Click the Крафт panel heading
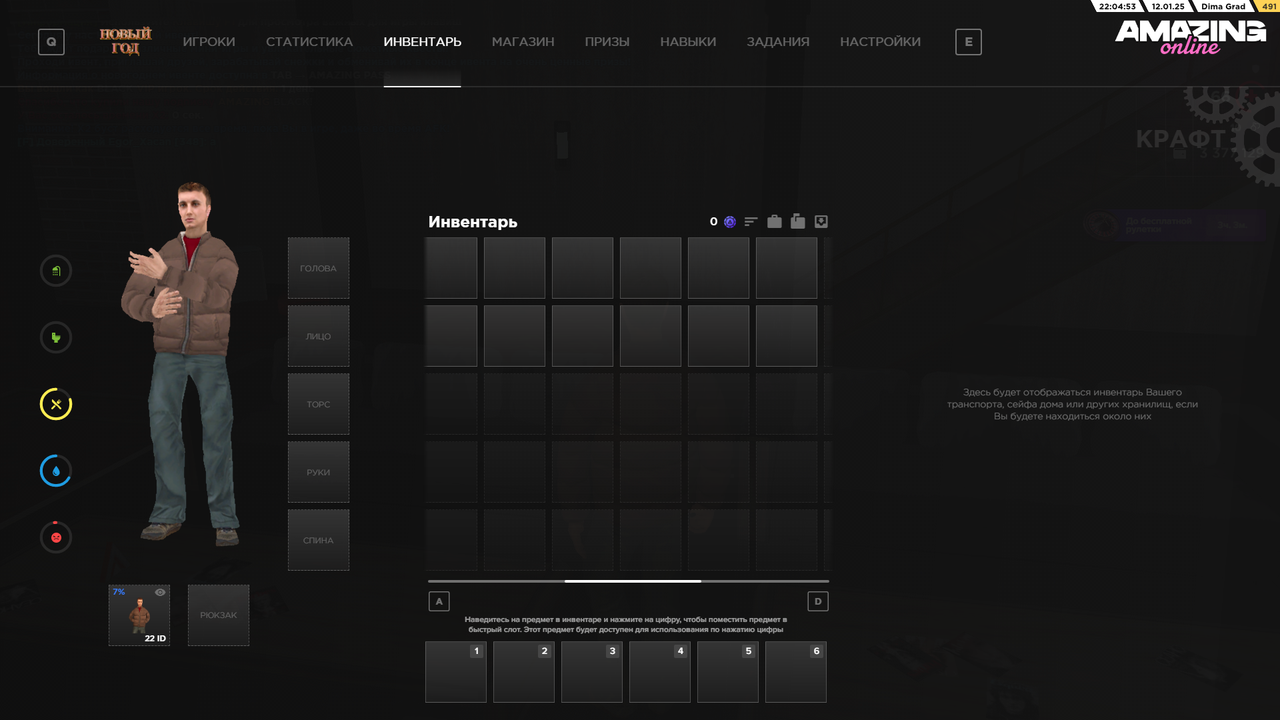This screenshot has width=1280, height=720. (1180, 139)
